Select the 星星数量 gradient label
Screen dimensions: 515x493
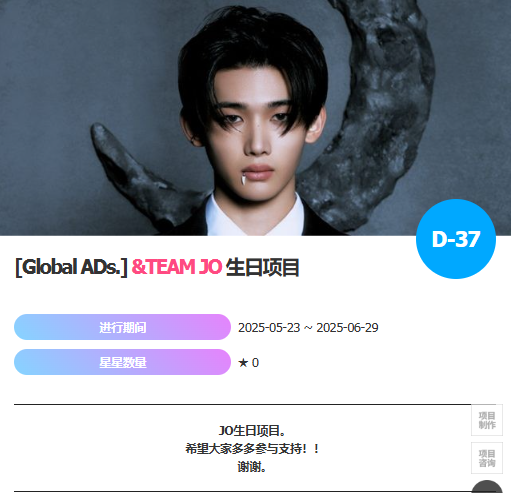coord(122,362)
